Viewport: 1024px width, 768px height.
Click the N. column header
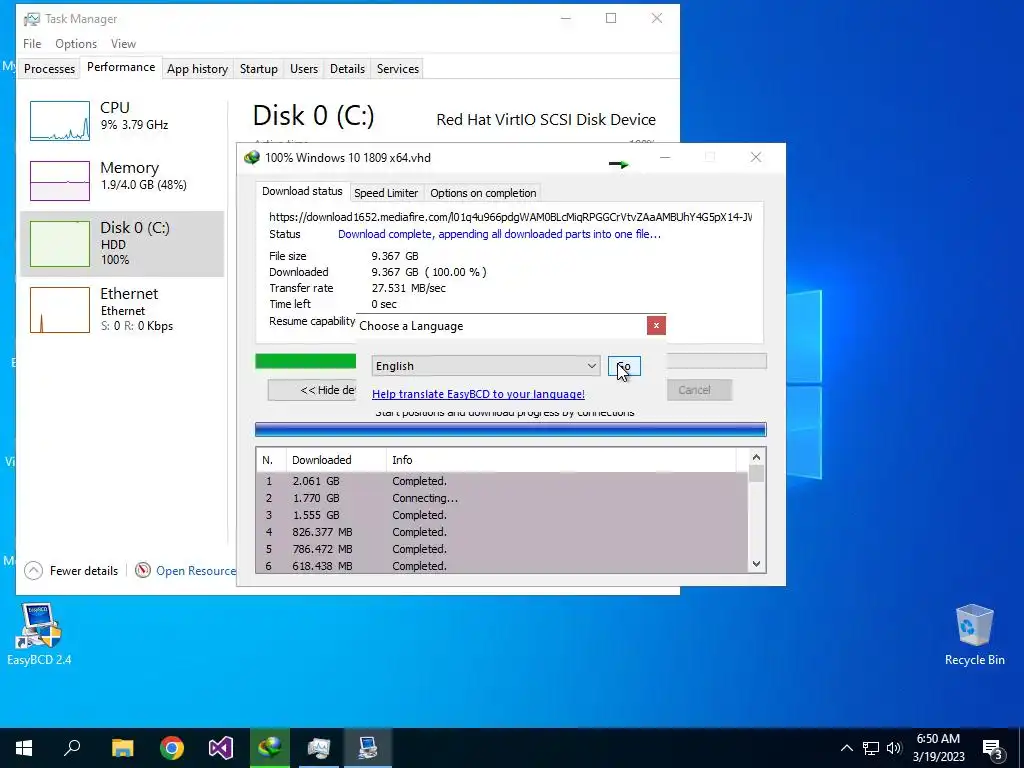click(271, 460)
